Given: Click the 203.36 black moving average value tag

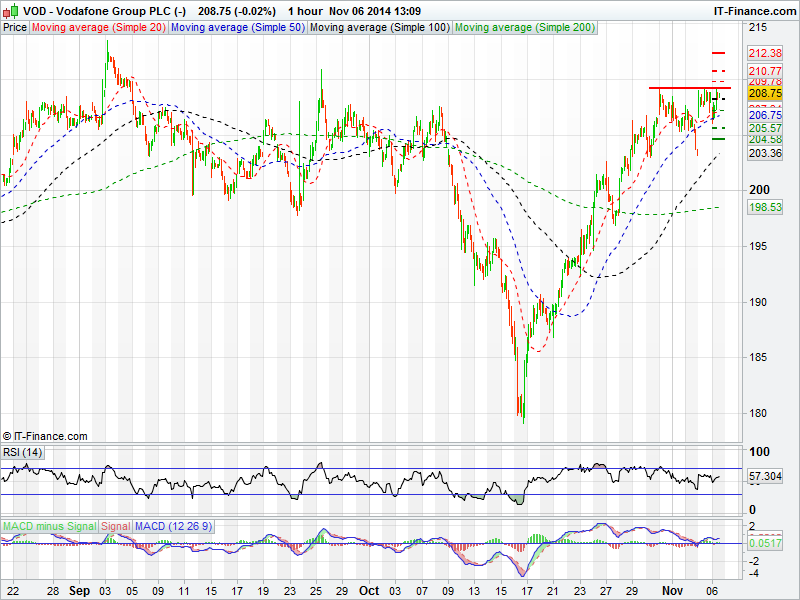Looking at the screenshot, I should 764,153.
